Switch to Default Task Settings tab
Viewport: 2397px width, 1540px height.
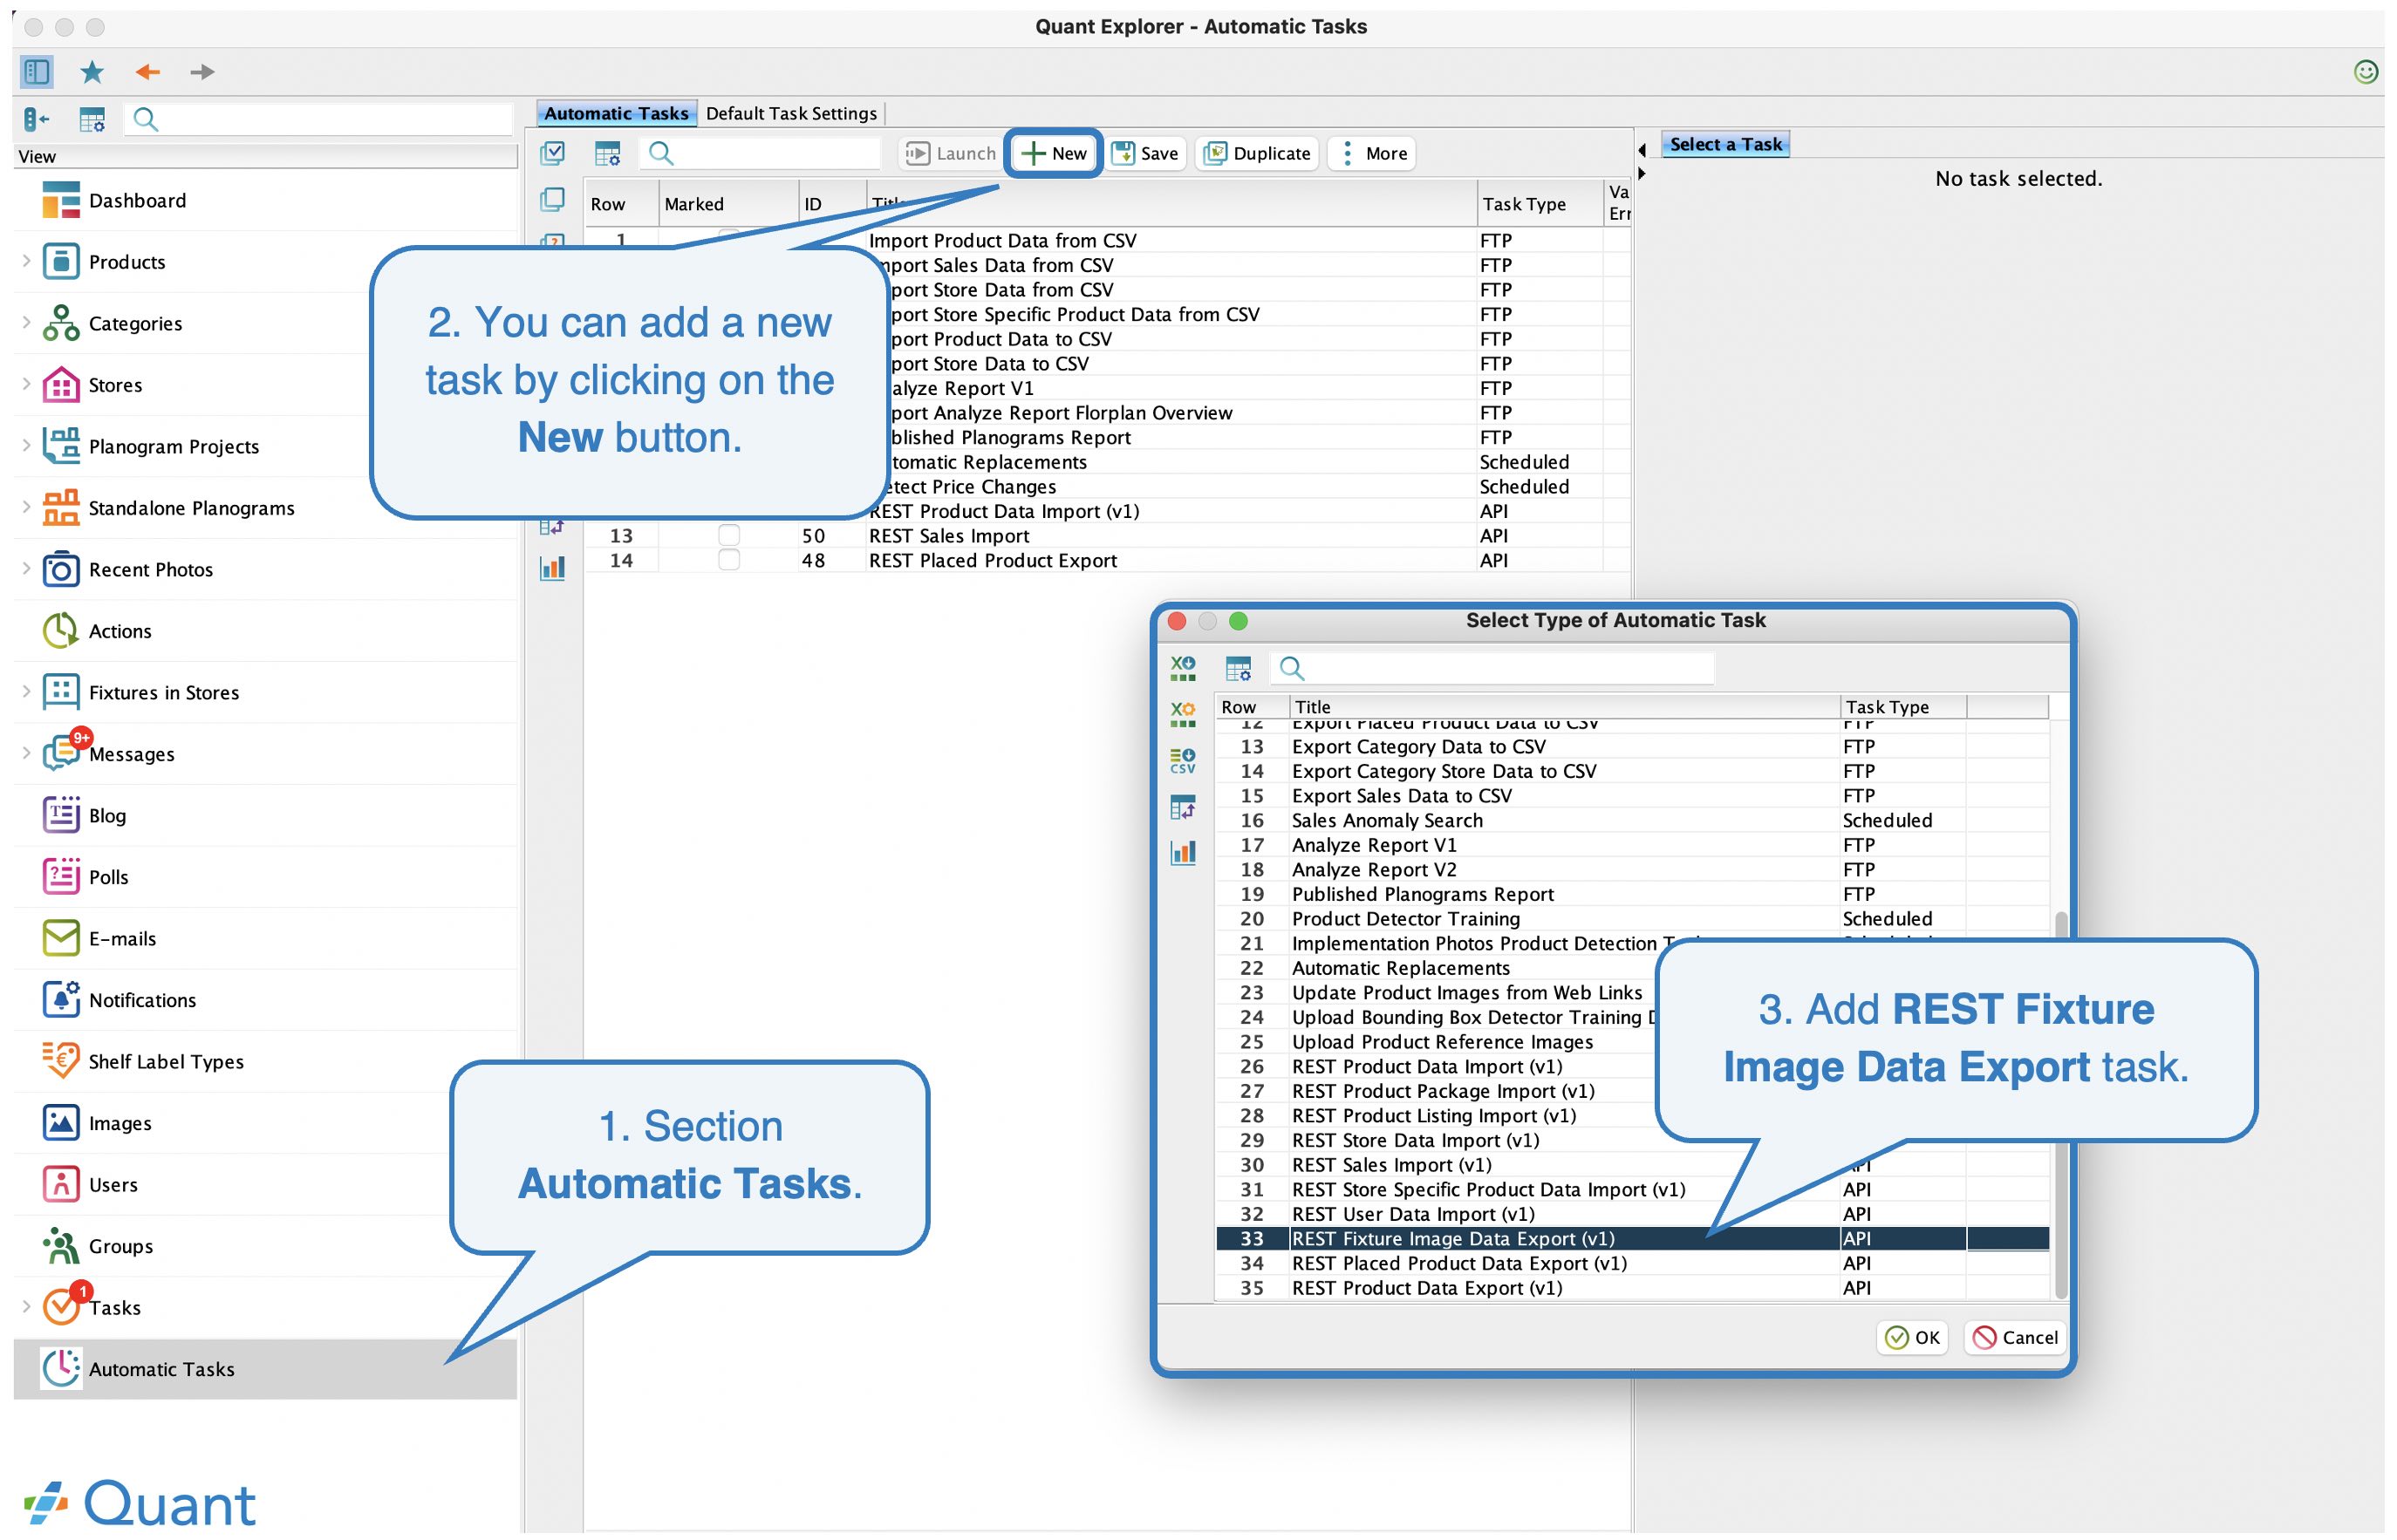tap(791, 113)
